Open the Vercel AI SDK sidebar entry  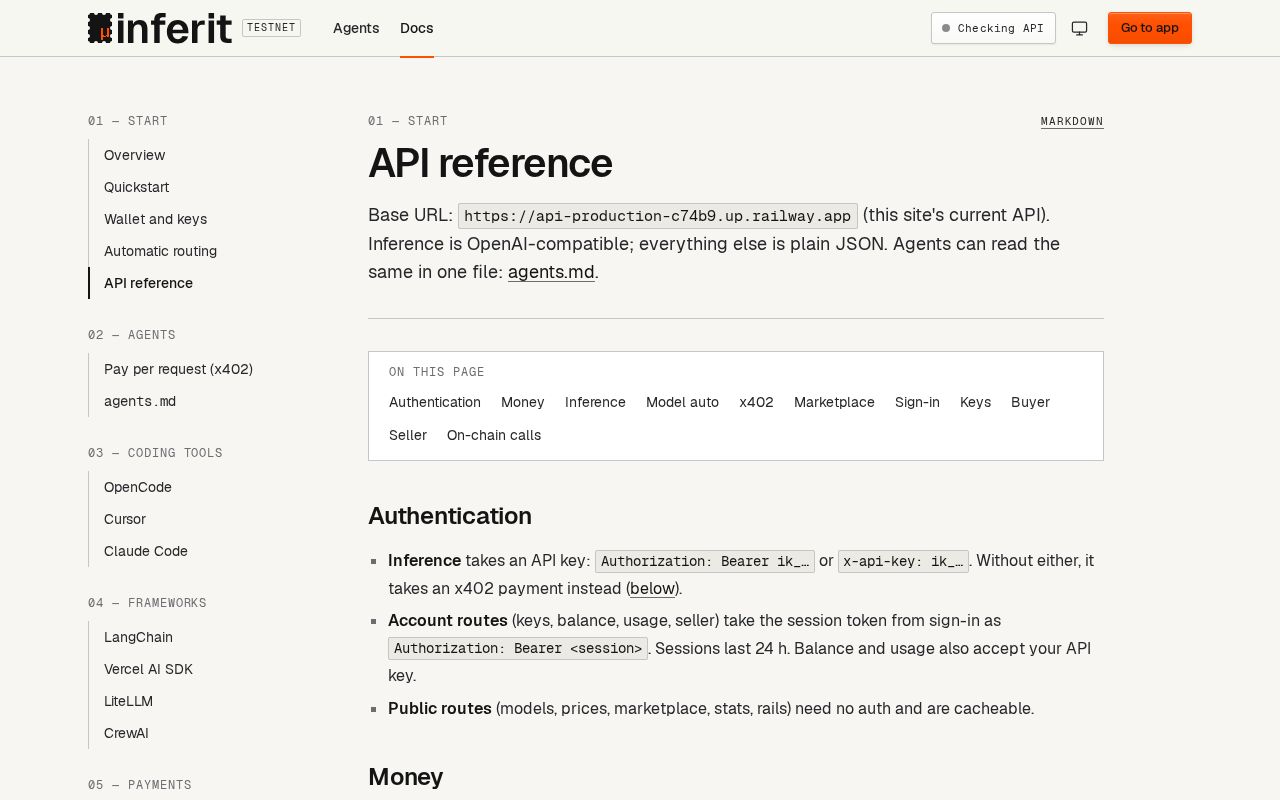click(148, 669)
